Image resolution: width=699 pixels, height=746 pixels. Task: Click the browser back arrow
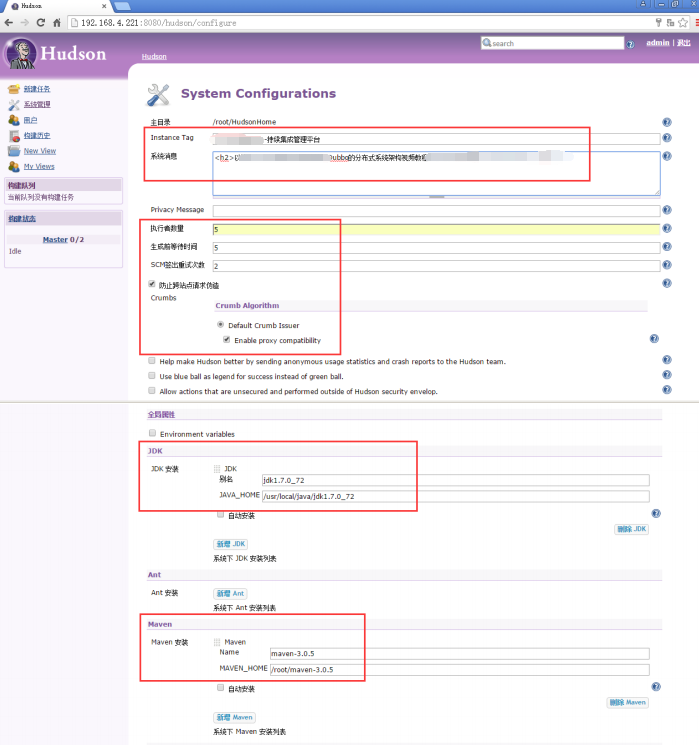[9, 22]
